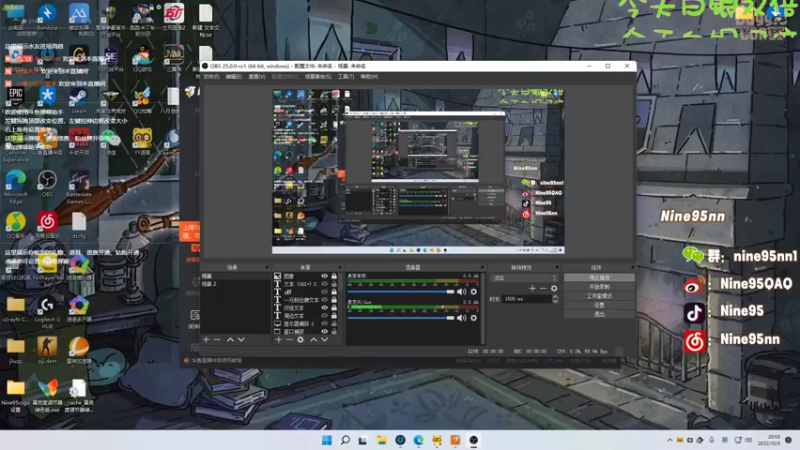Open the 帮助(H) menu in OBS
800x450 pixels.
click(369, 77)
